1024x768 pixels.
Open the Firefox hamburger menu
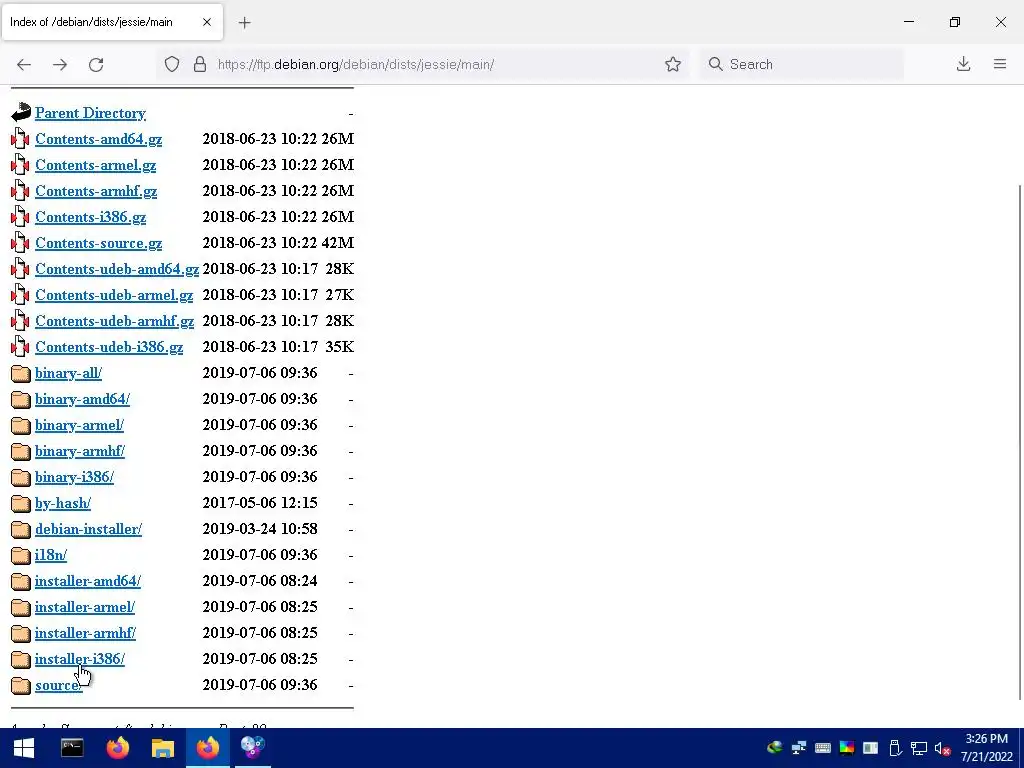[1000, 64]
